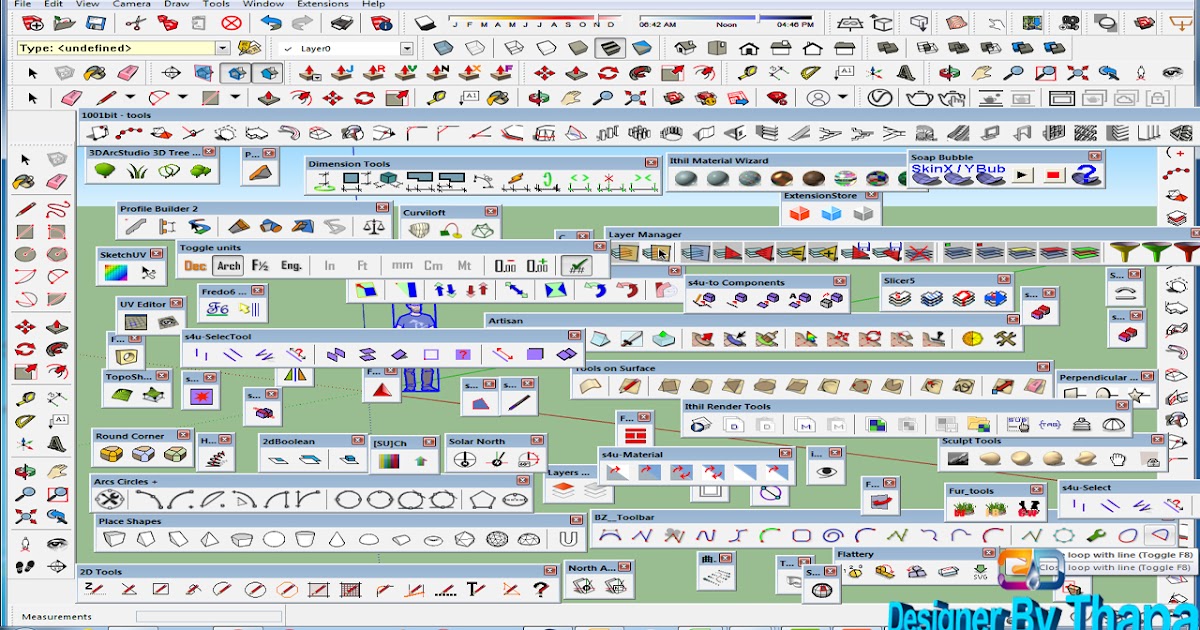Click the red cube in ExtensionStore toolbar
Image resolution: width=1200 pixels, height=630 pixels.
point(797,213)
